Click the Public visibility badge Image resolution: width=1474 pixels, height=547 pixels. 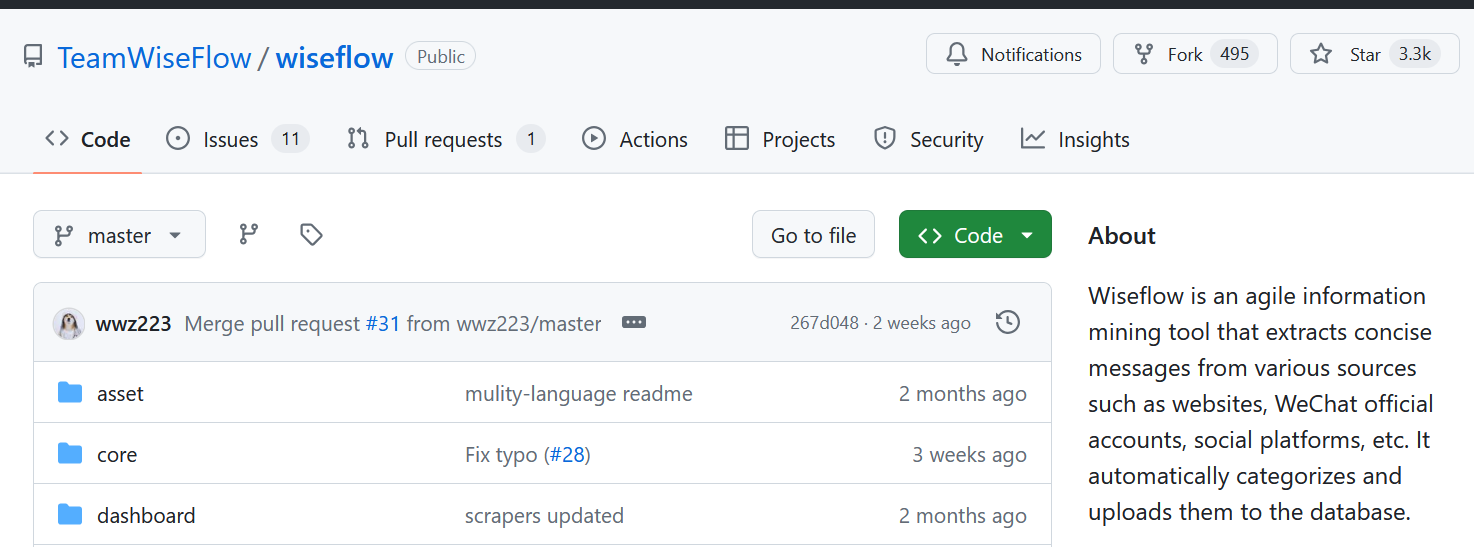pos(440,56)
